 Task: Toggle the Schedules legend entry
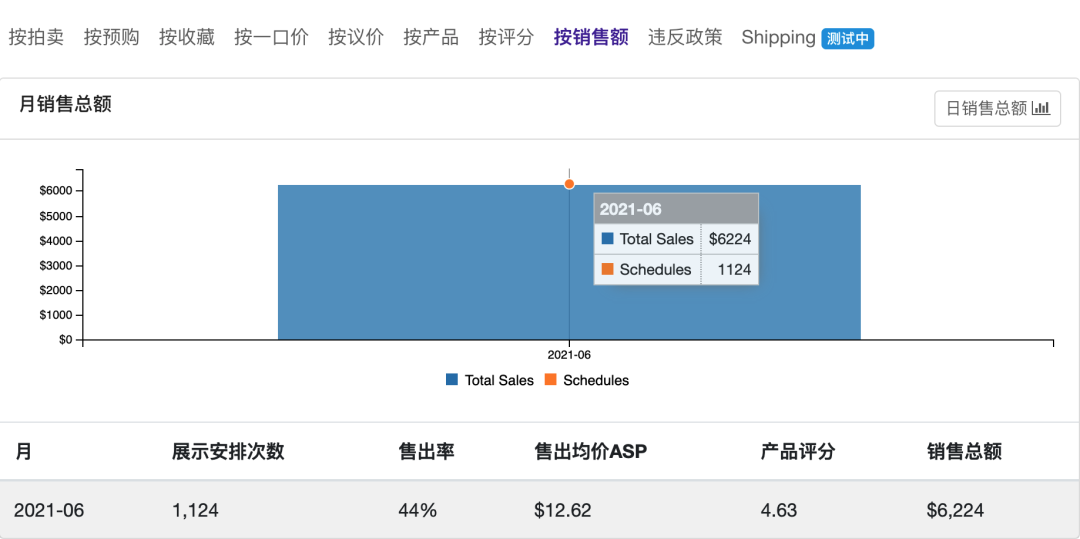coord(587,380)
